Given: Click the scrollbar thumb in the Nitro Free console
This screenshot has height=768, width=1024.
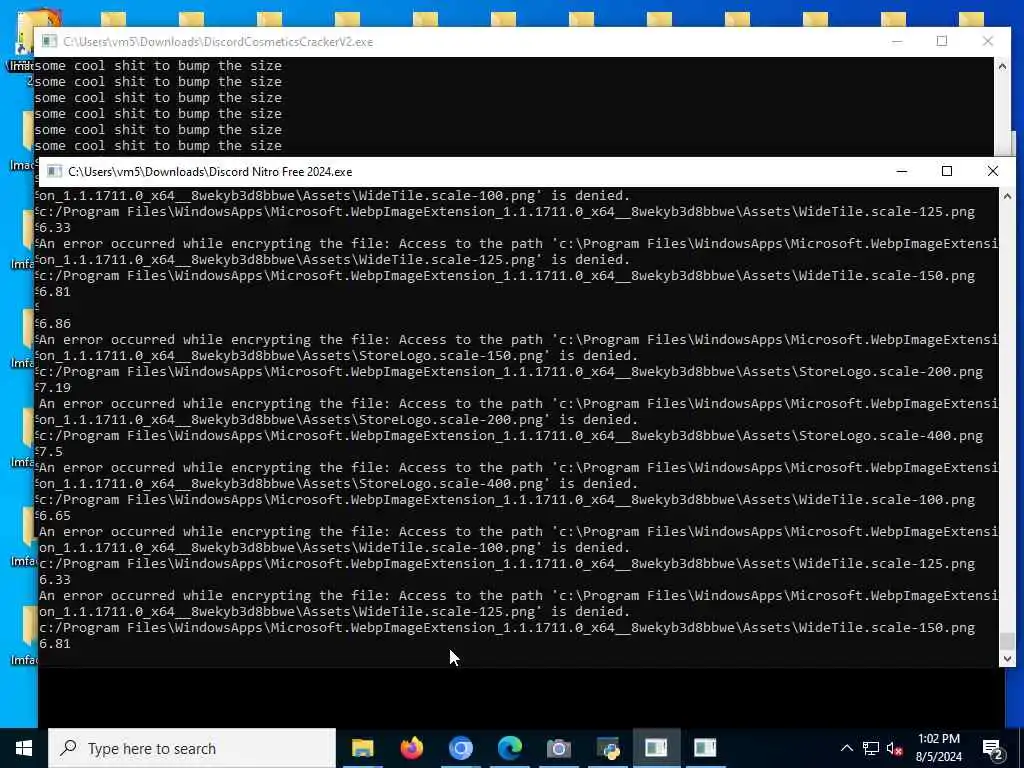Looking at the screenshot, I should (1007, 640).
